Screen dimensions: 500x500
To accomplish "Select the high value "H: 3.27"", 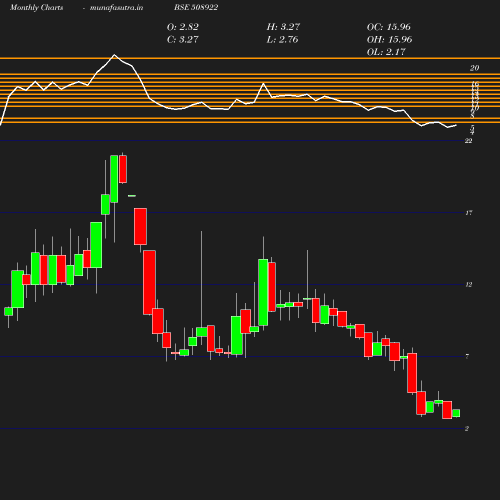I will point(283,27).
